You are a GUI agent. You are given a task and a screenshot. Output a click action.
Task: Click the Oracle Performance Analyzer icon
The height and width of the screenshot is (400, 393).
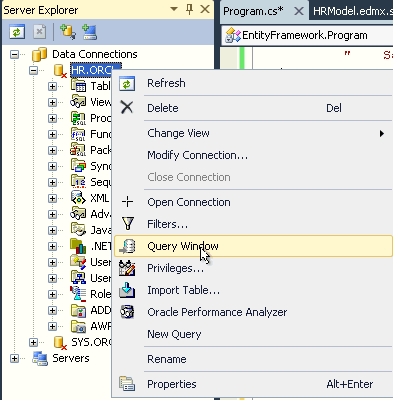127,312
